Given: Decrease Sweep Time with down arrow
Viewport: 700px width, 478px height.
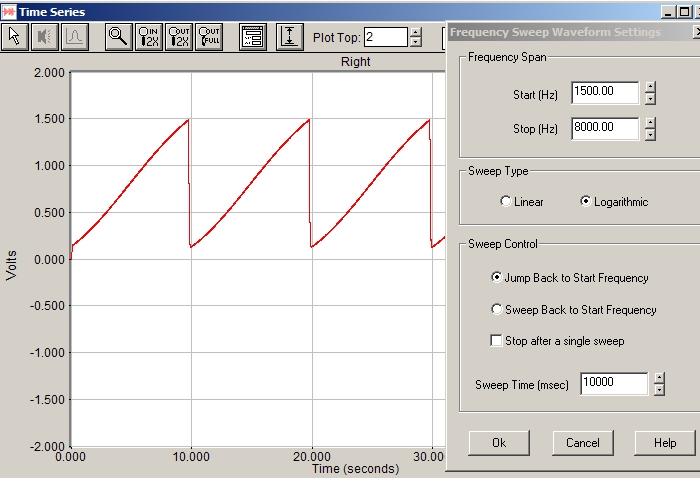Looking at the screenshot, I should 659,390.
